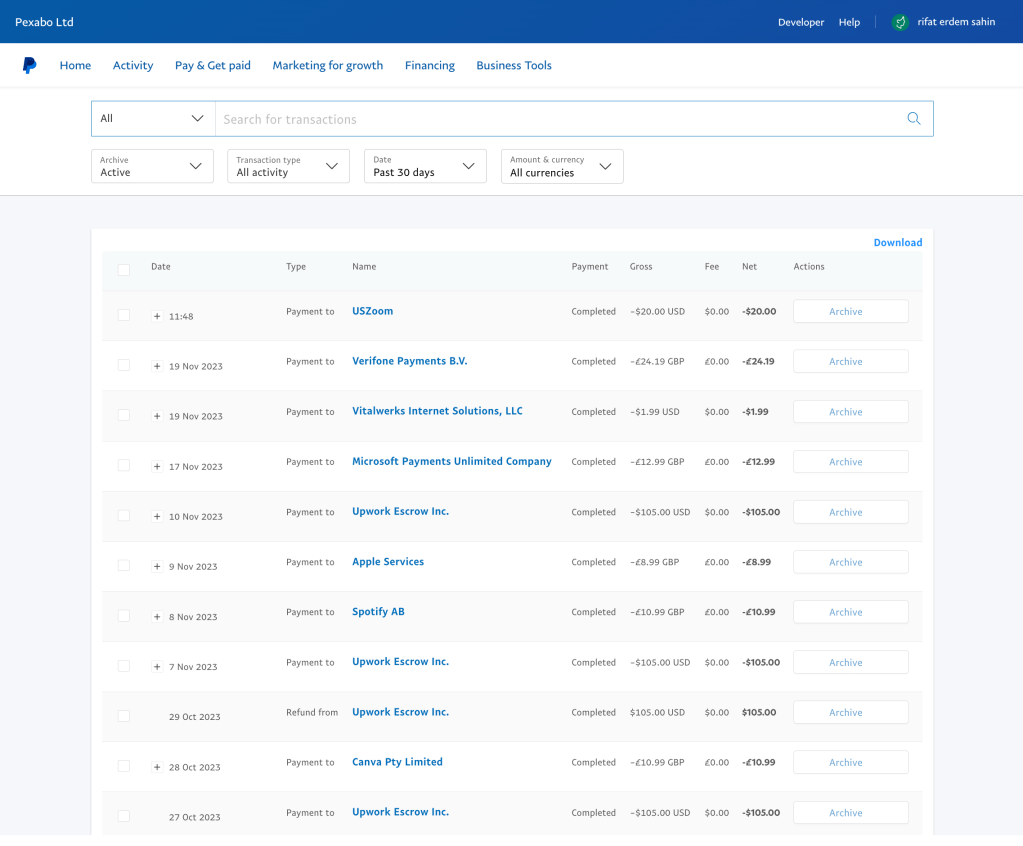Screen dimensions: 1023x846
Task: Open Vitalwerks Internet Solutions, LLC link
Action: pyautogui.click(x=437, y=411)
